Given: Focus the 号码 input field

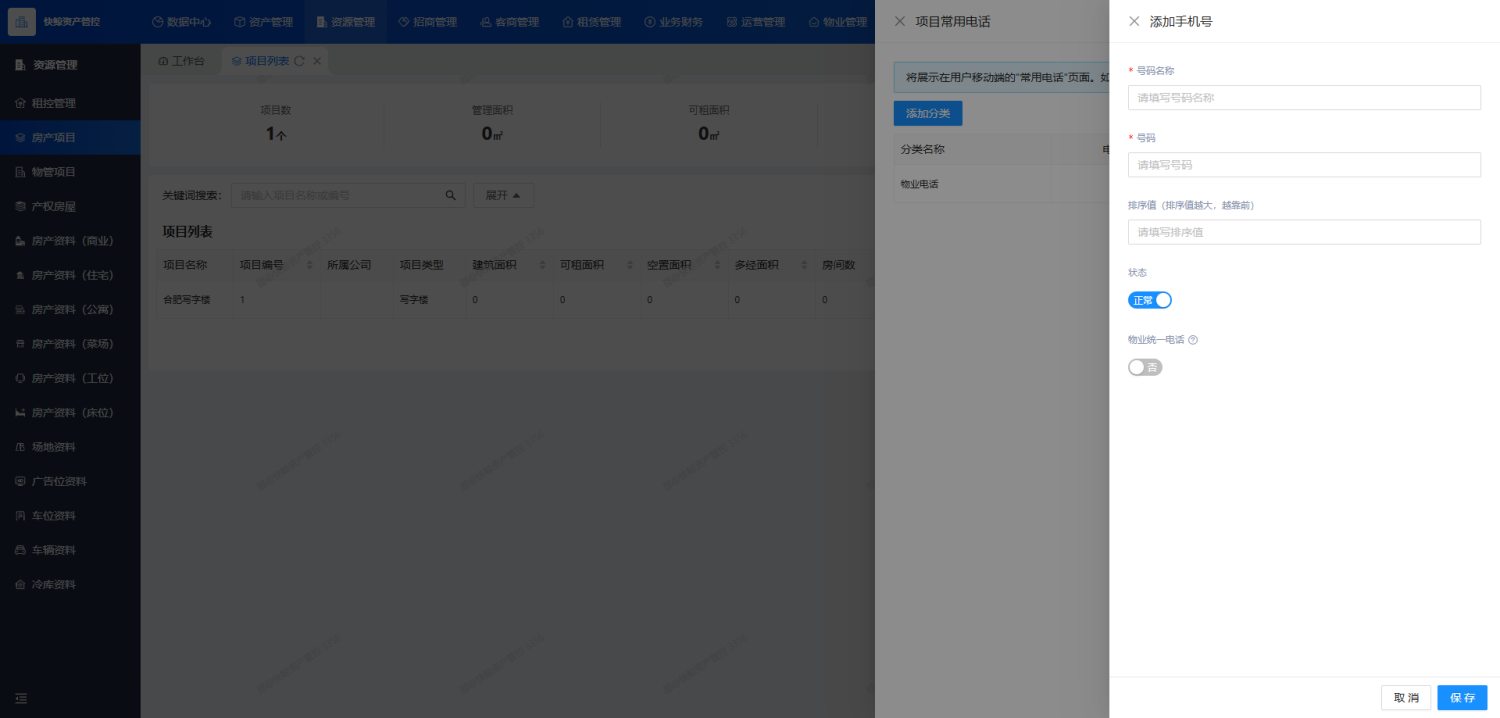Looking at the screenshot, I should (1304, 165).
